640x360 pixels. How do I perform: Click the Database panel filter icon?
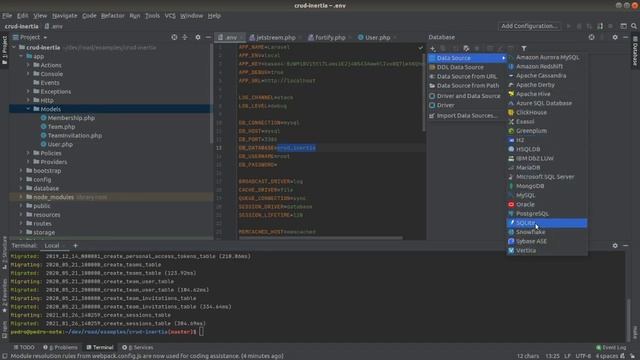[524, 48]
